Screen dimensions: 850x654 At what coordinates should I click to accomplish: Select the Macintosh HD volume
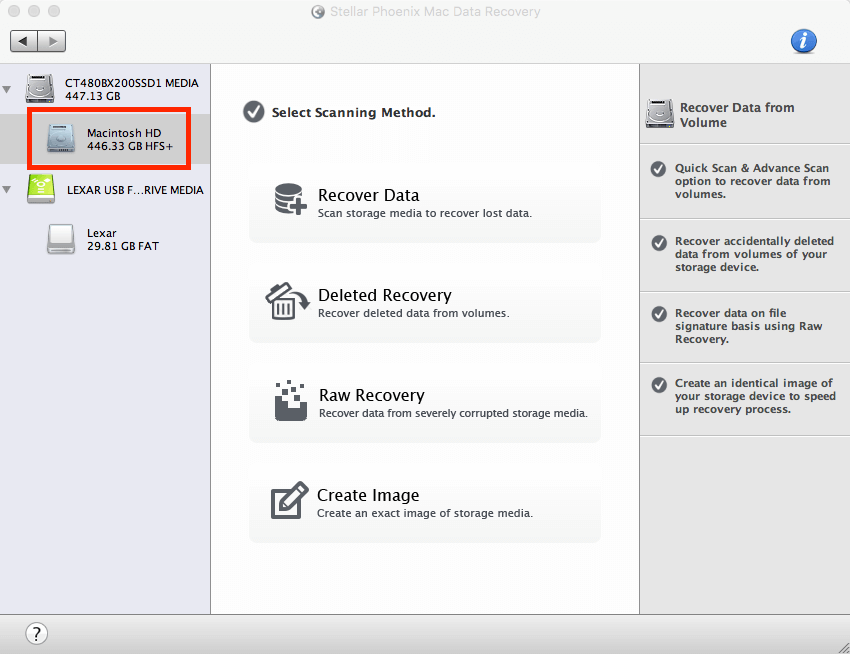point(124,139)
